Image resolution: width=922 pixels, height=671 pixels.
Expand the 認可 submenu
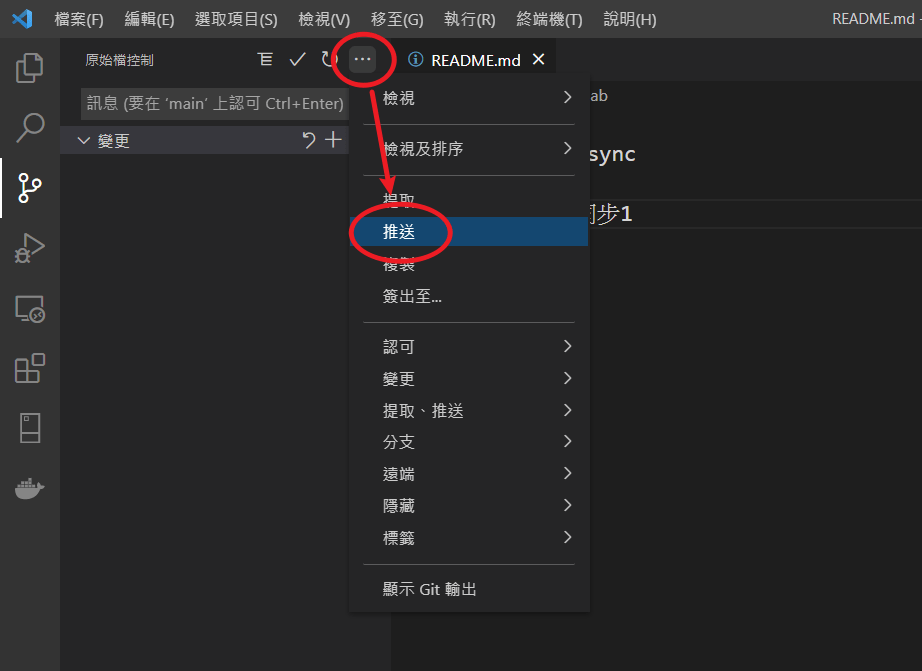click(x=469, y=346)
